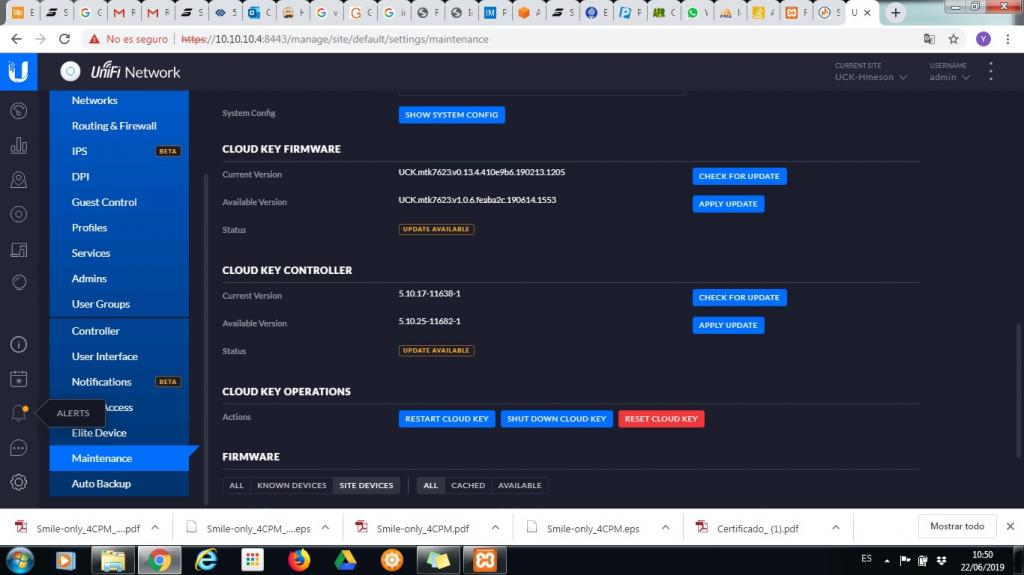Screen dimensions: 1024x575
Task: Open Chrome menu three dots
Action: 1008,39
